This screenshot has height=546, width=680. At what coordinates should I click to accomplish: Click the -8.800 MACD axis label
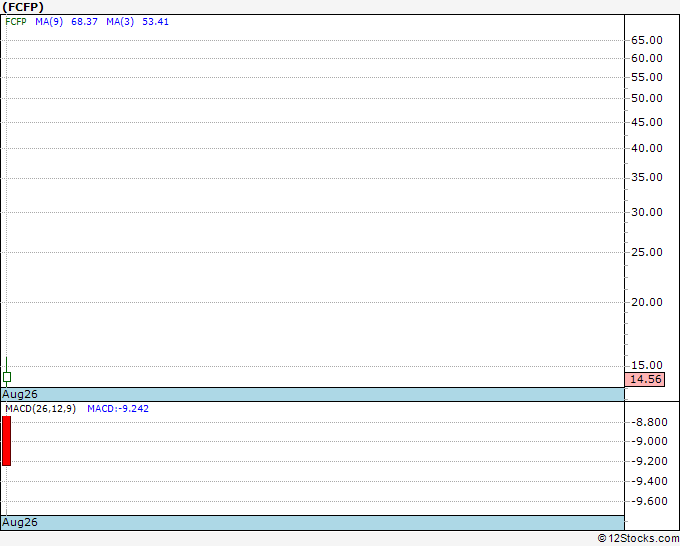pyautogui.click(x=649, y=422)
